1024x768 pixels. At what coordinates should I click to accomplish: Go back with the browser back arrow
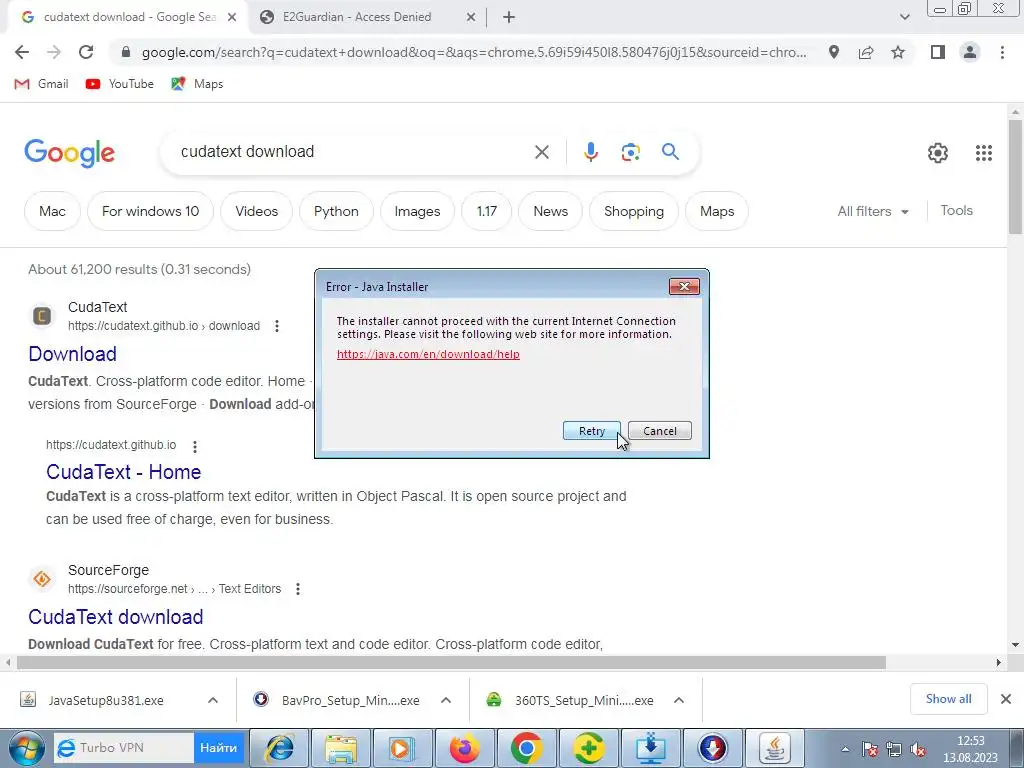pos(22,52)
